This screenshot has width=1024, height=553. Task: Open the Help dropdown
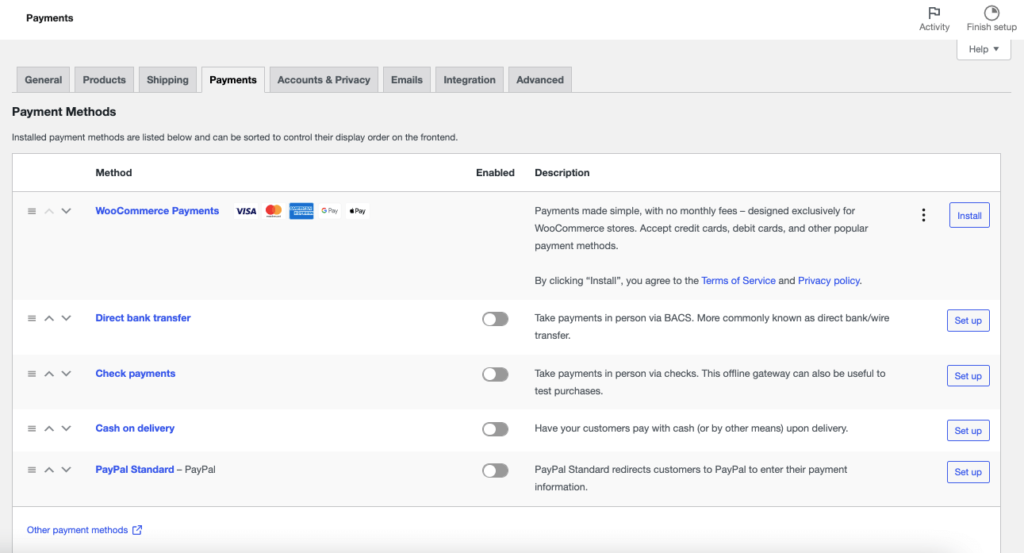click(x=984, y=49)
